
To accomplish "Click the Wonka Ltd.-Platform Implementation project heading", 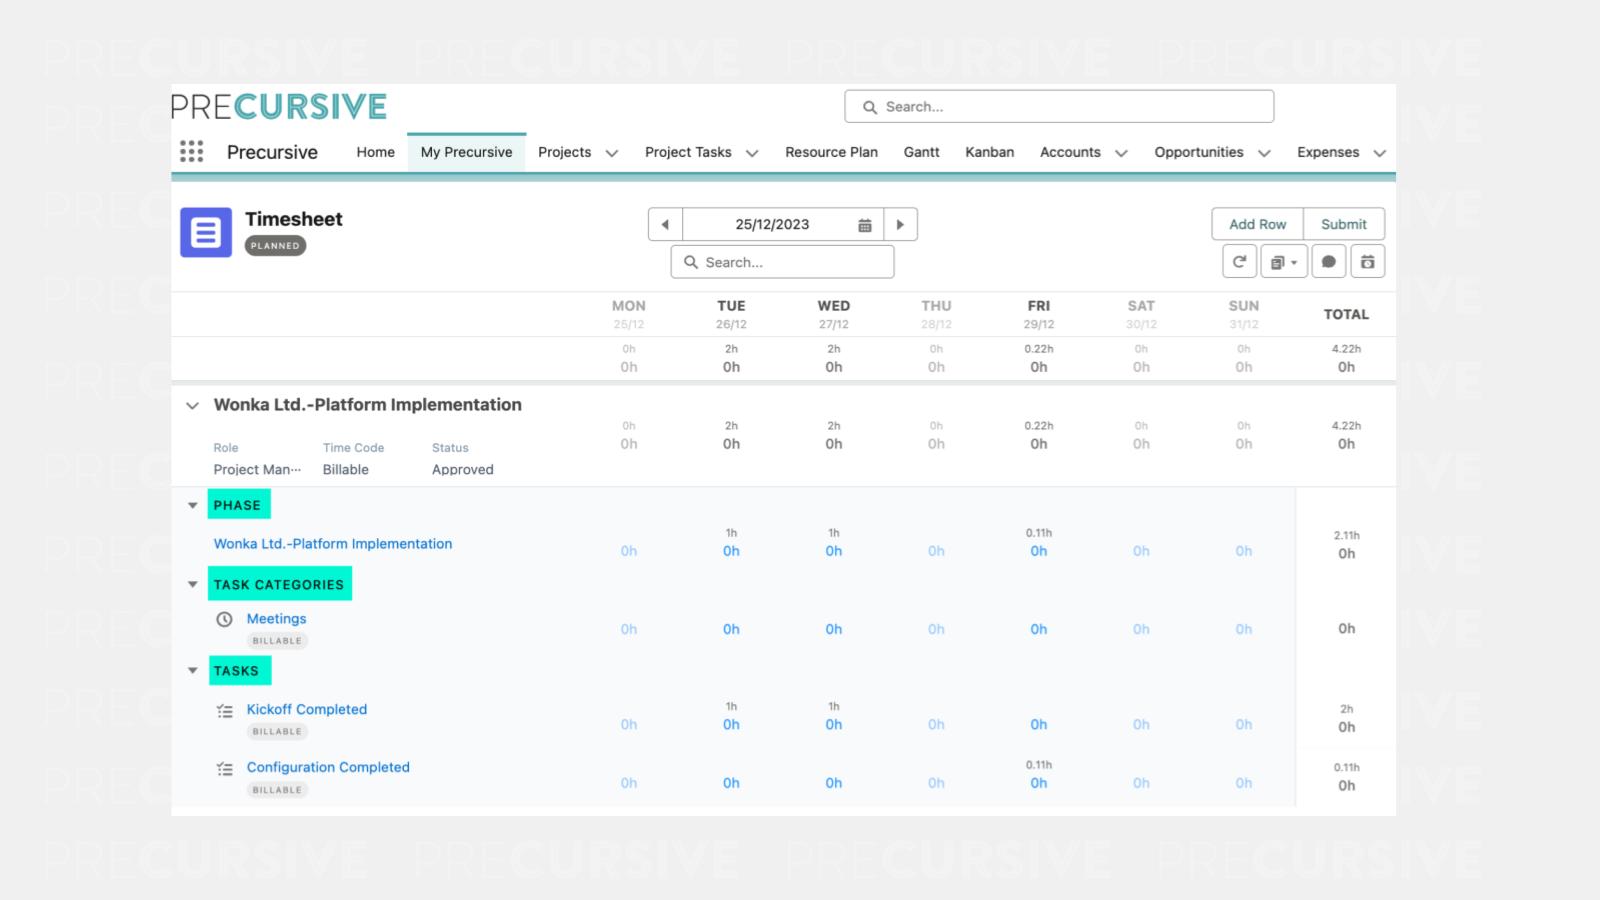I will (368, 405).
